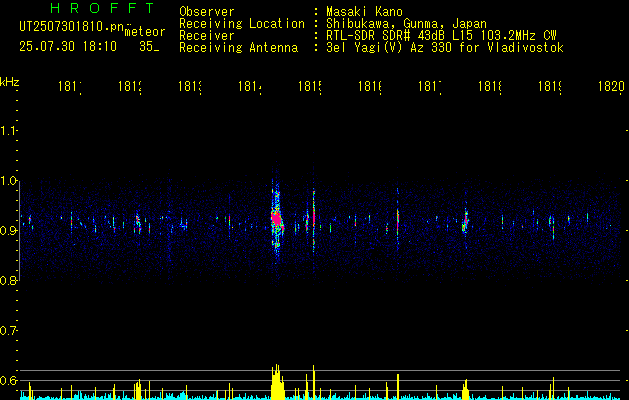Image resolution: width=629 pixels, height=400 pixels.
Task: Click the '1.1' frequency axis label
Action: point(8,130)
